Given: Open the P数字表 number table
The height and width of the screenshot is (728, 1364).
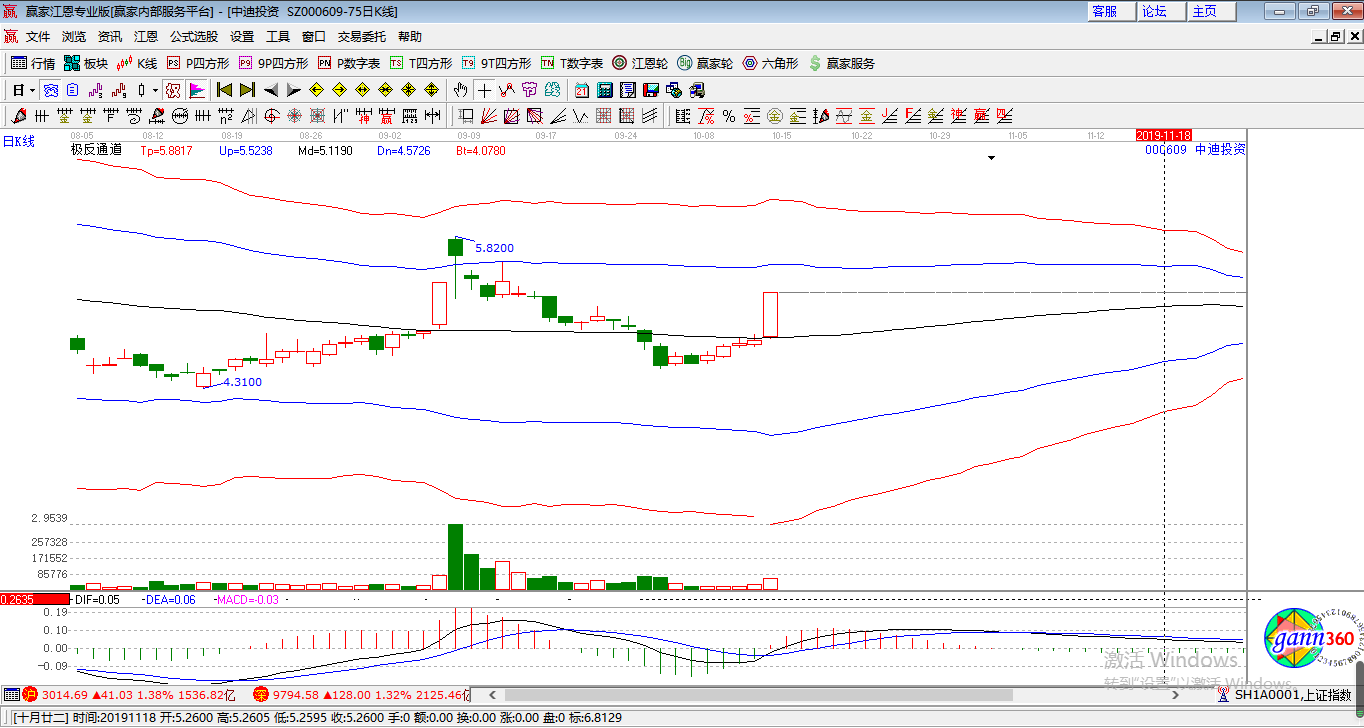Looking at the screenshot, I should point(349,63).
